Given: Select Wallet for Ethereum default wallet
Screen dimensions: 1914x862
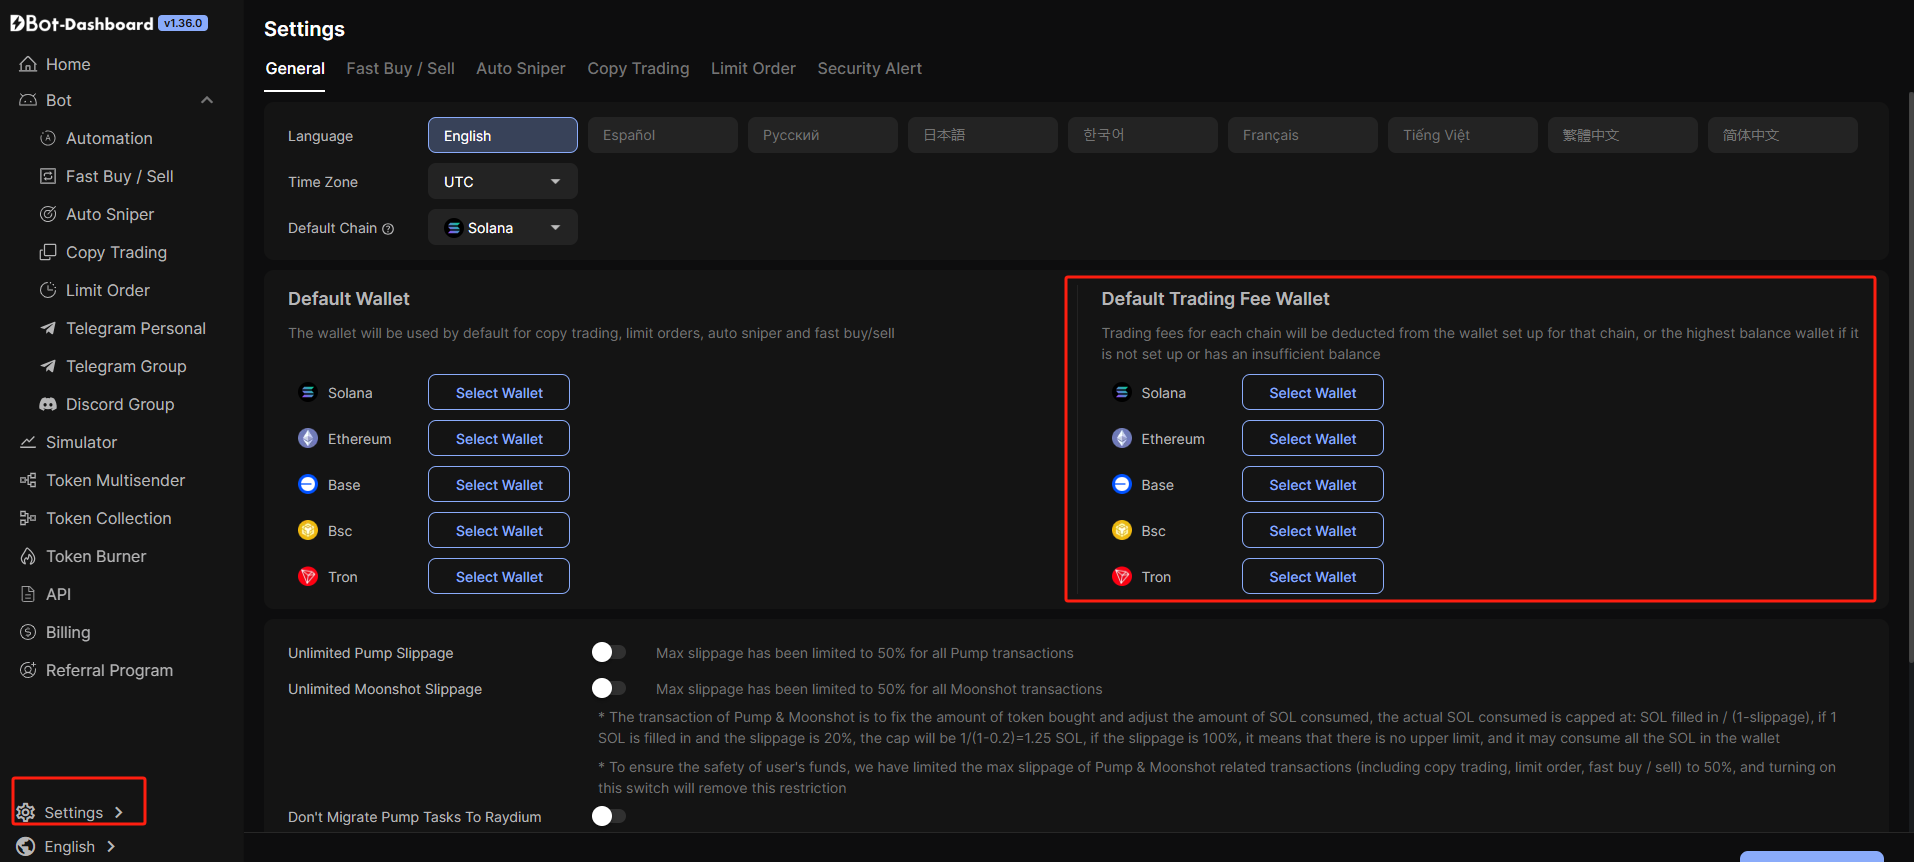Looking at the screenshot, I should pyautogui.click(x=499, y=439).
